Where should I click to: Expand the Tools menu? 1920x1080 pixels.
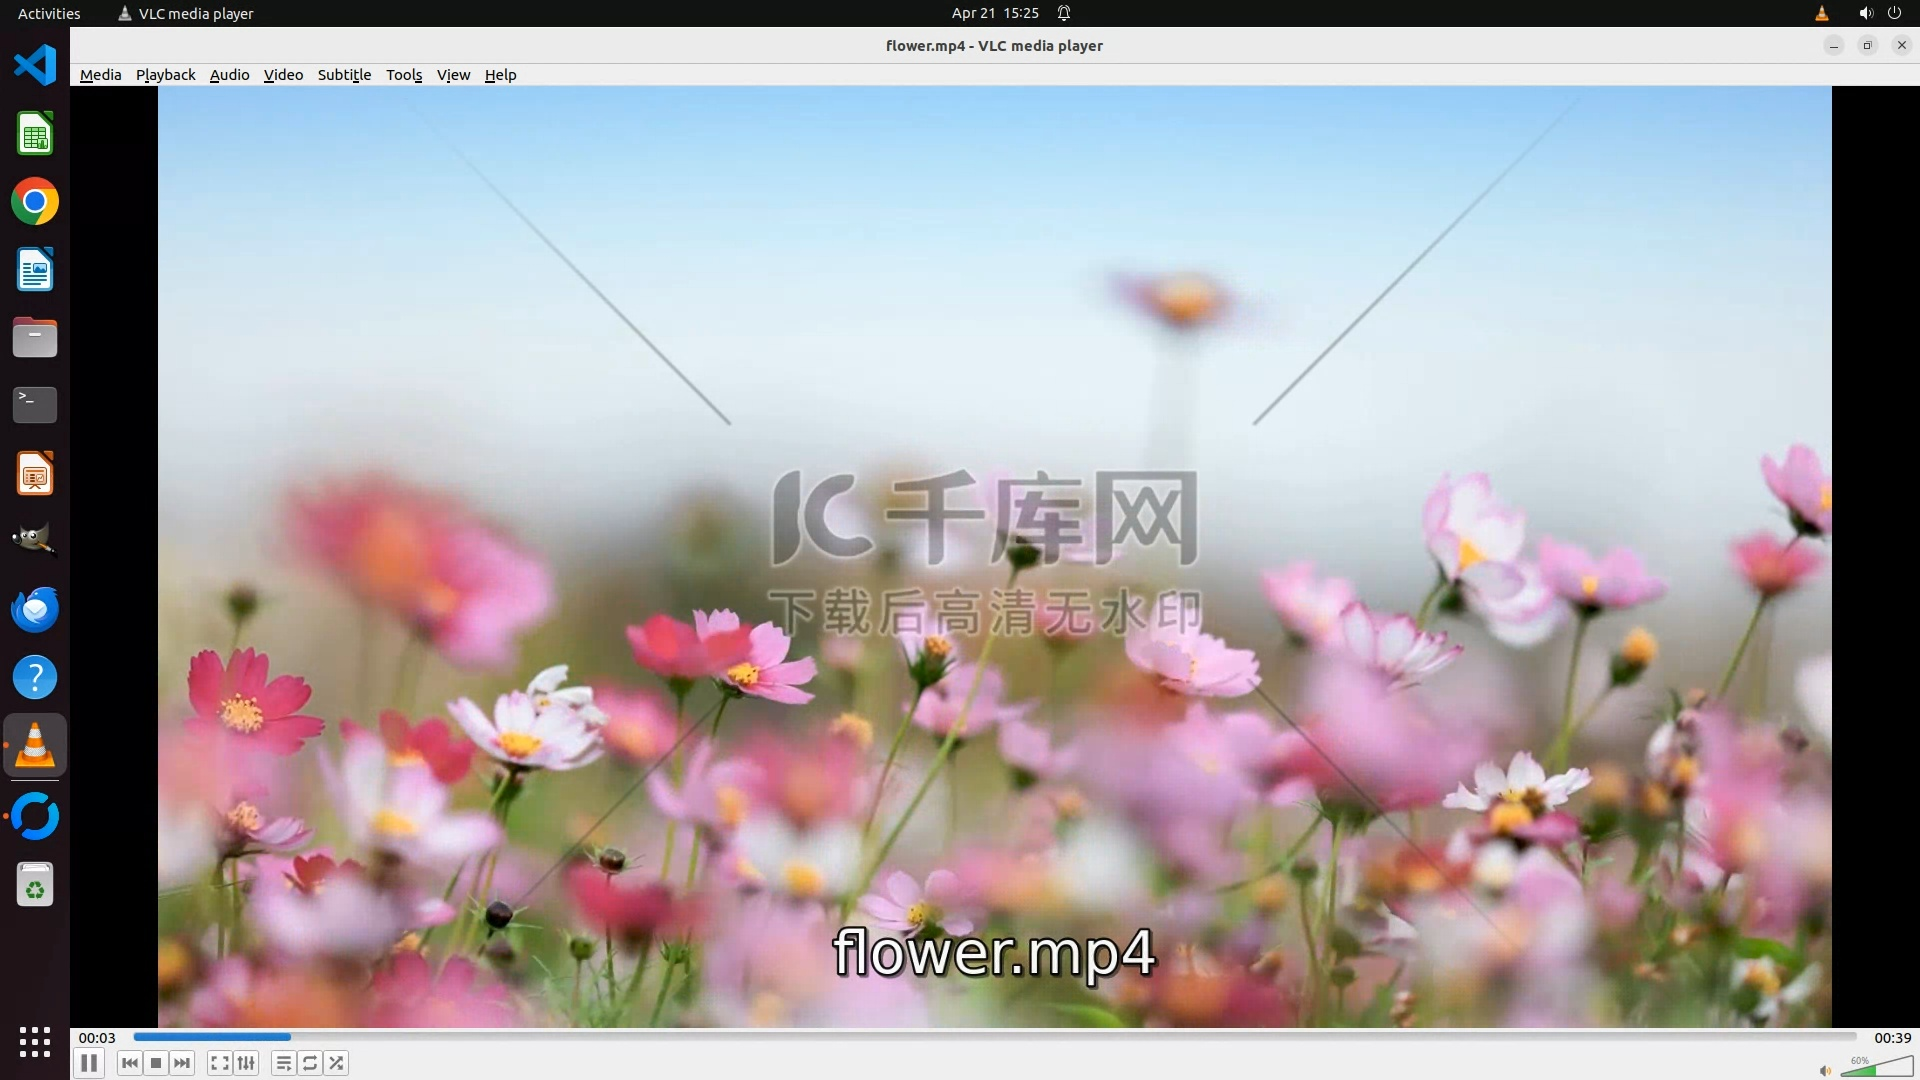pyautogui.click(x=404, y=75)
